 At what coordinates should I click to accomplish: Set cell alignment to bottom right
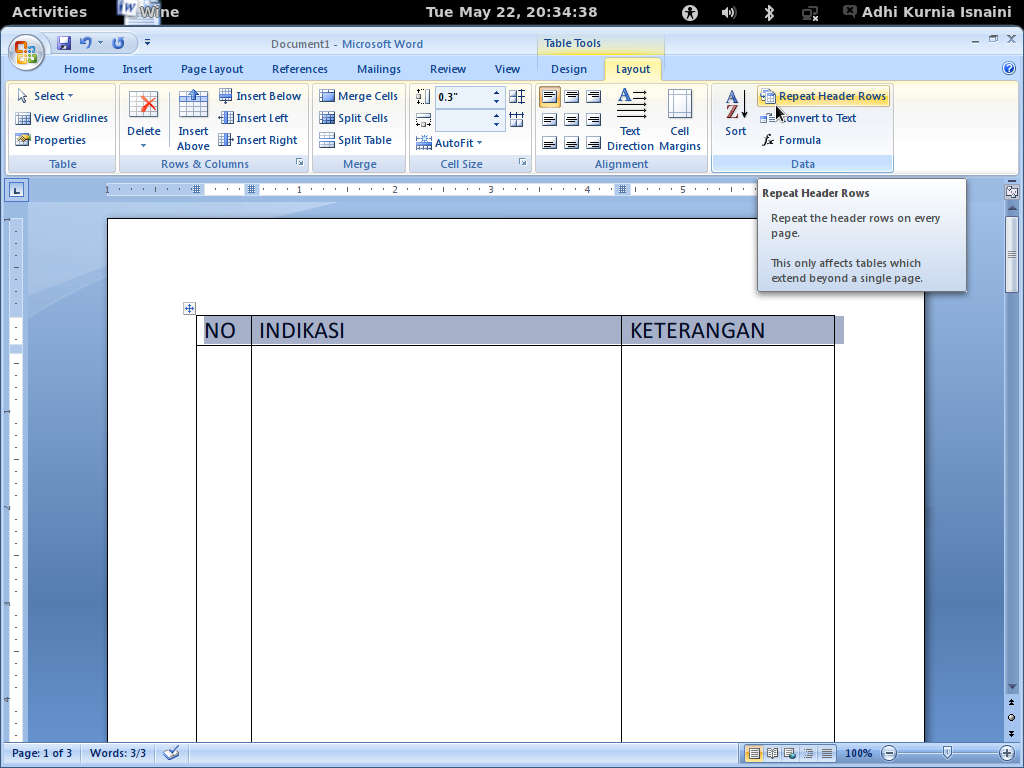(x=593, y=142)
